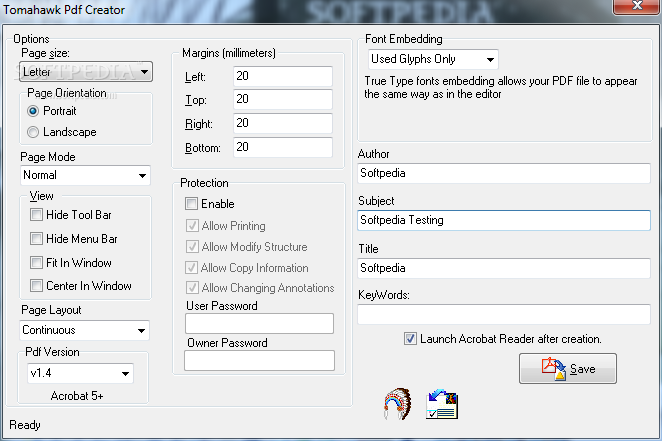Screen dimensions: 662x441
Task: Click the Title text field
Action: pyautogui.click(x=504, y=268)
